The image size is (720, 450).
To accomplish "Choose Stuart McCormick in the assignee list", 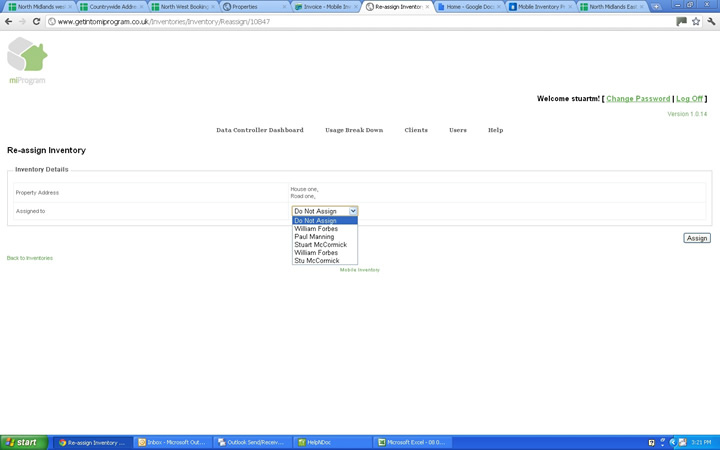I will [x=321, y=245].
